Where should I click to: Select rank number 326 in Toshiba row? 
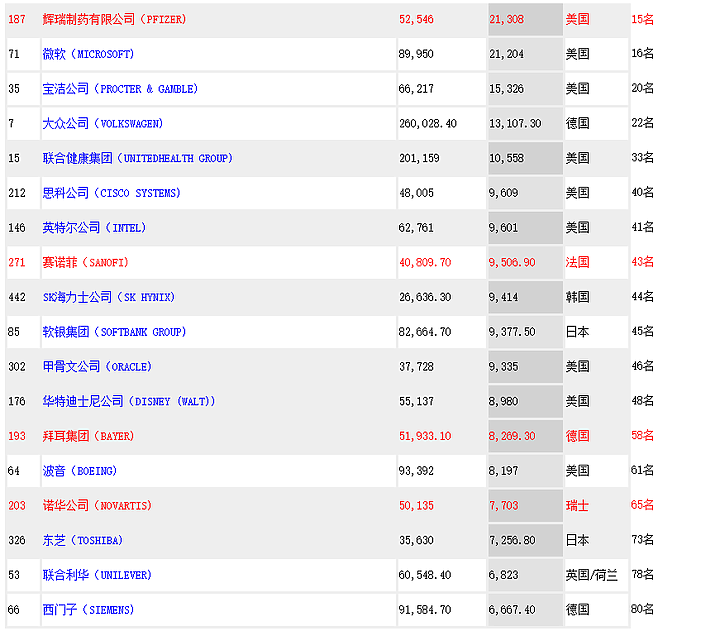[x=17, y=540]
